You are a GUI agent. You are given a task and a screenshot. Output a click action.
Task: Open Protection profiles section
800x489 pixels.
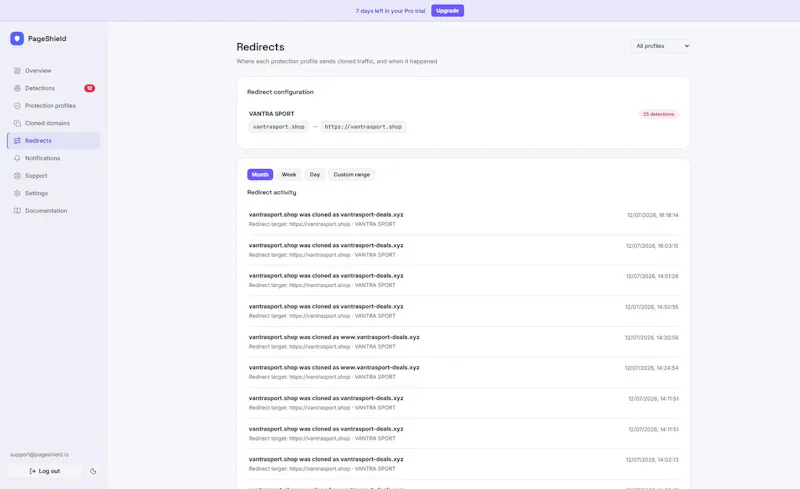pos(54,106)
